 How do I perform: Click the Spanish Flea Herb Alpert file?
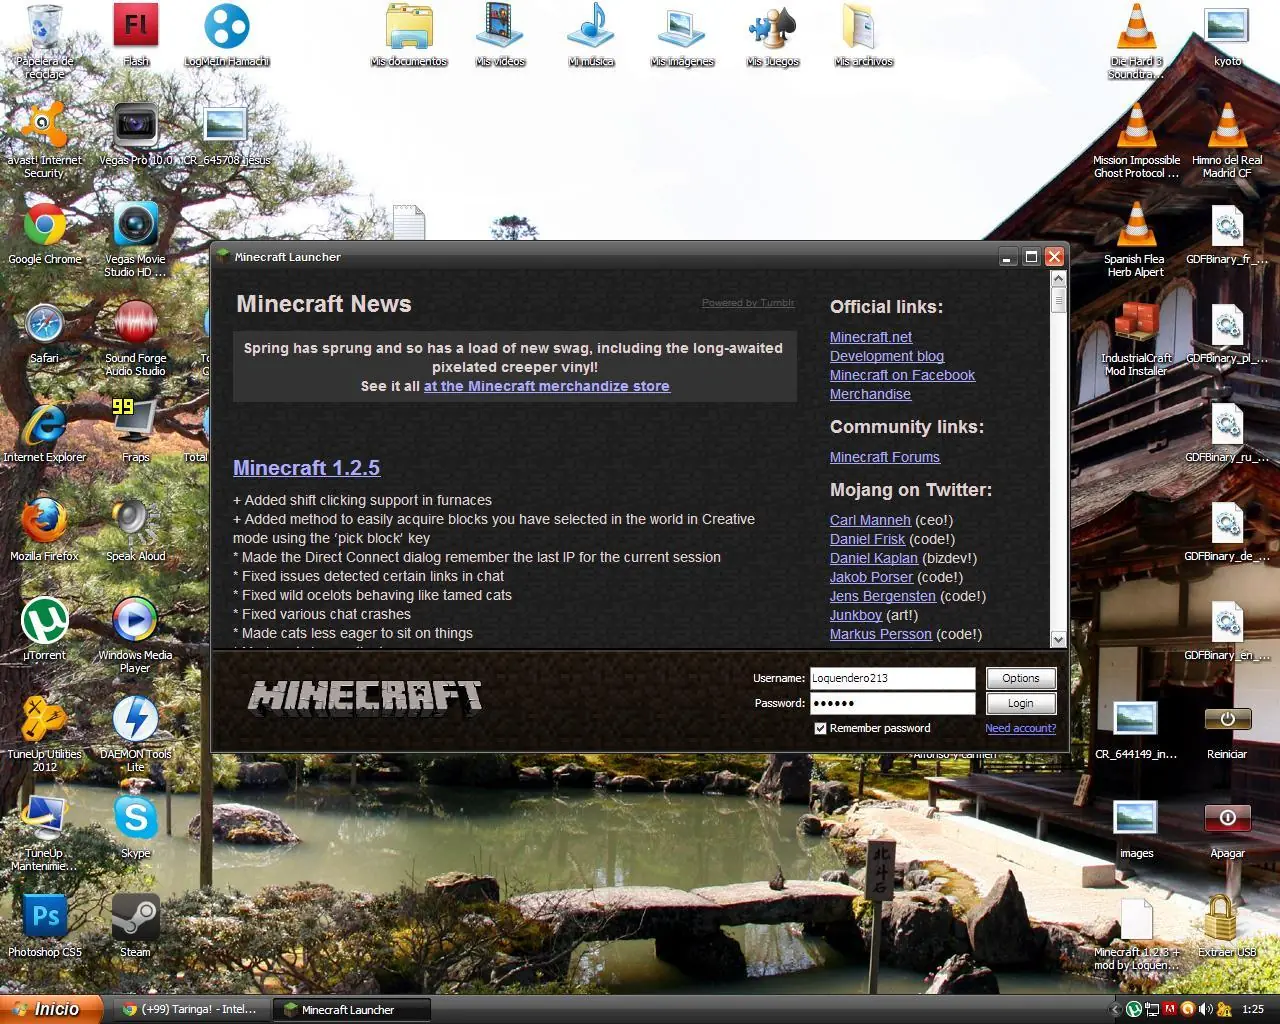[1136, 239]
